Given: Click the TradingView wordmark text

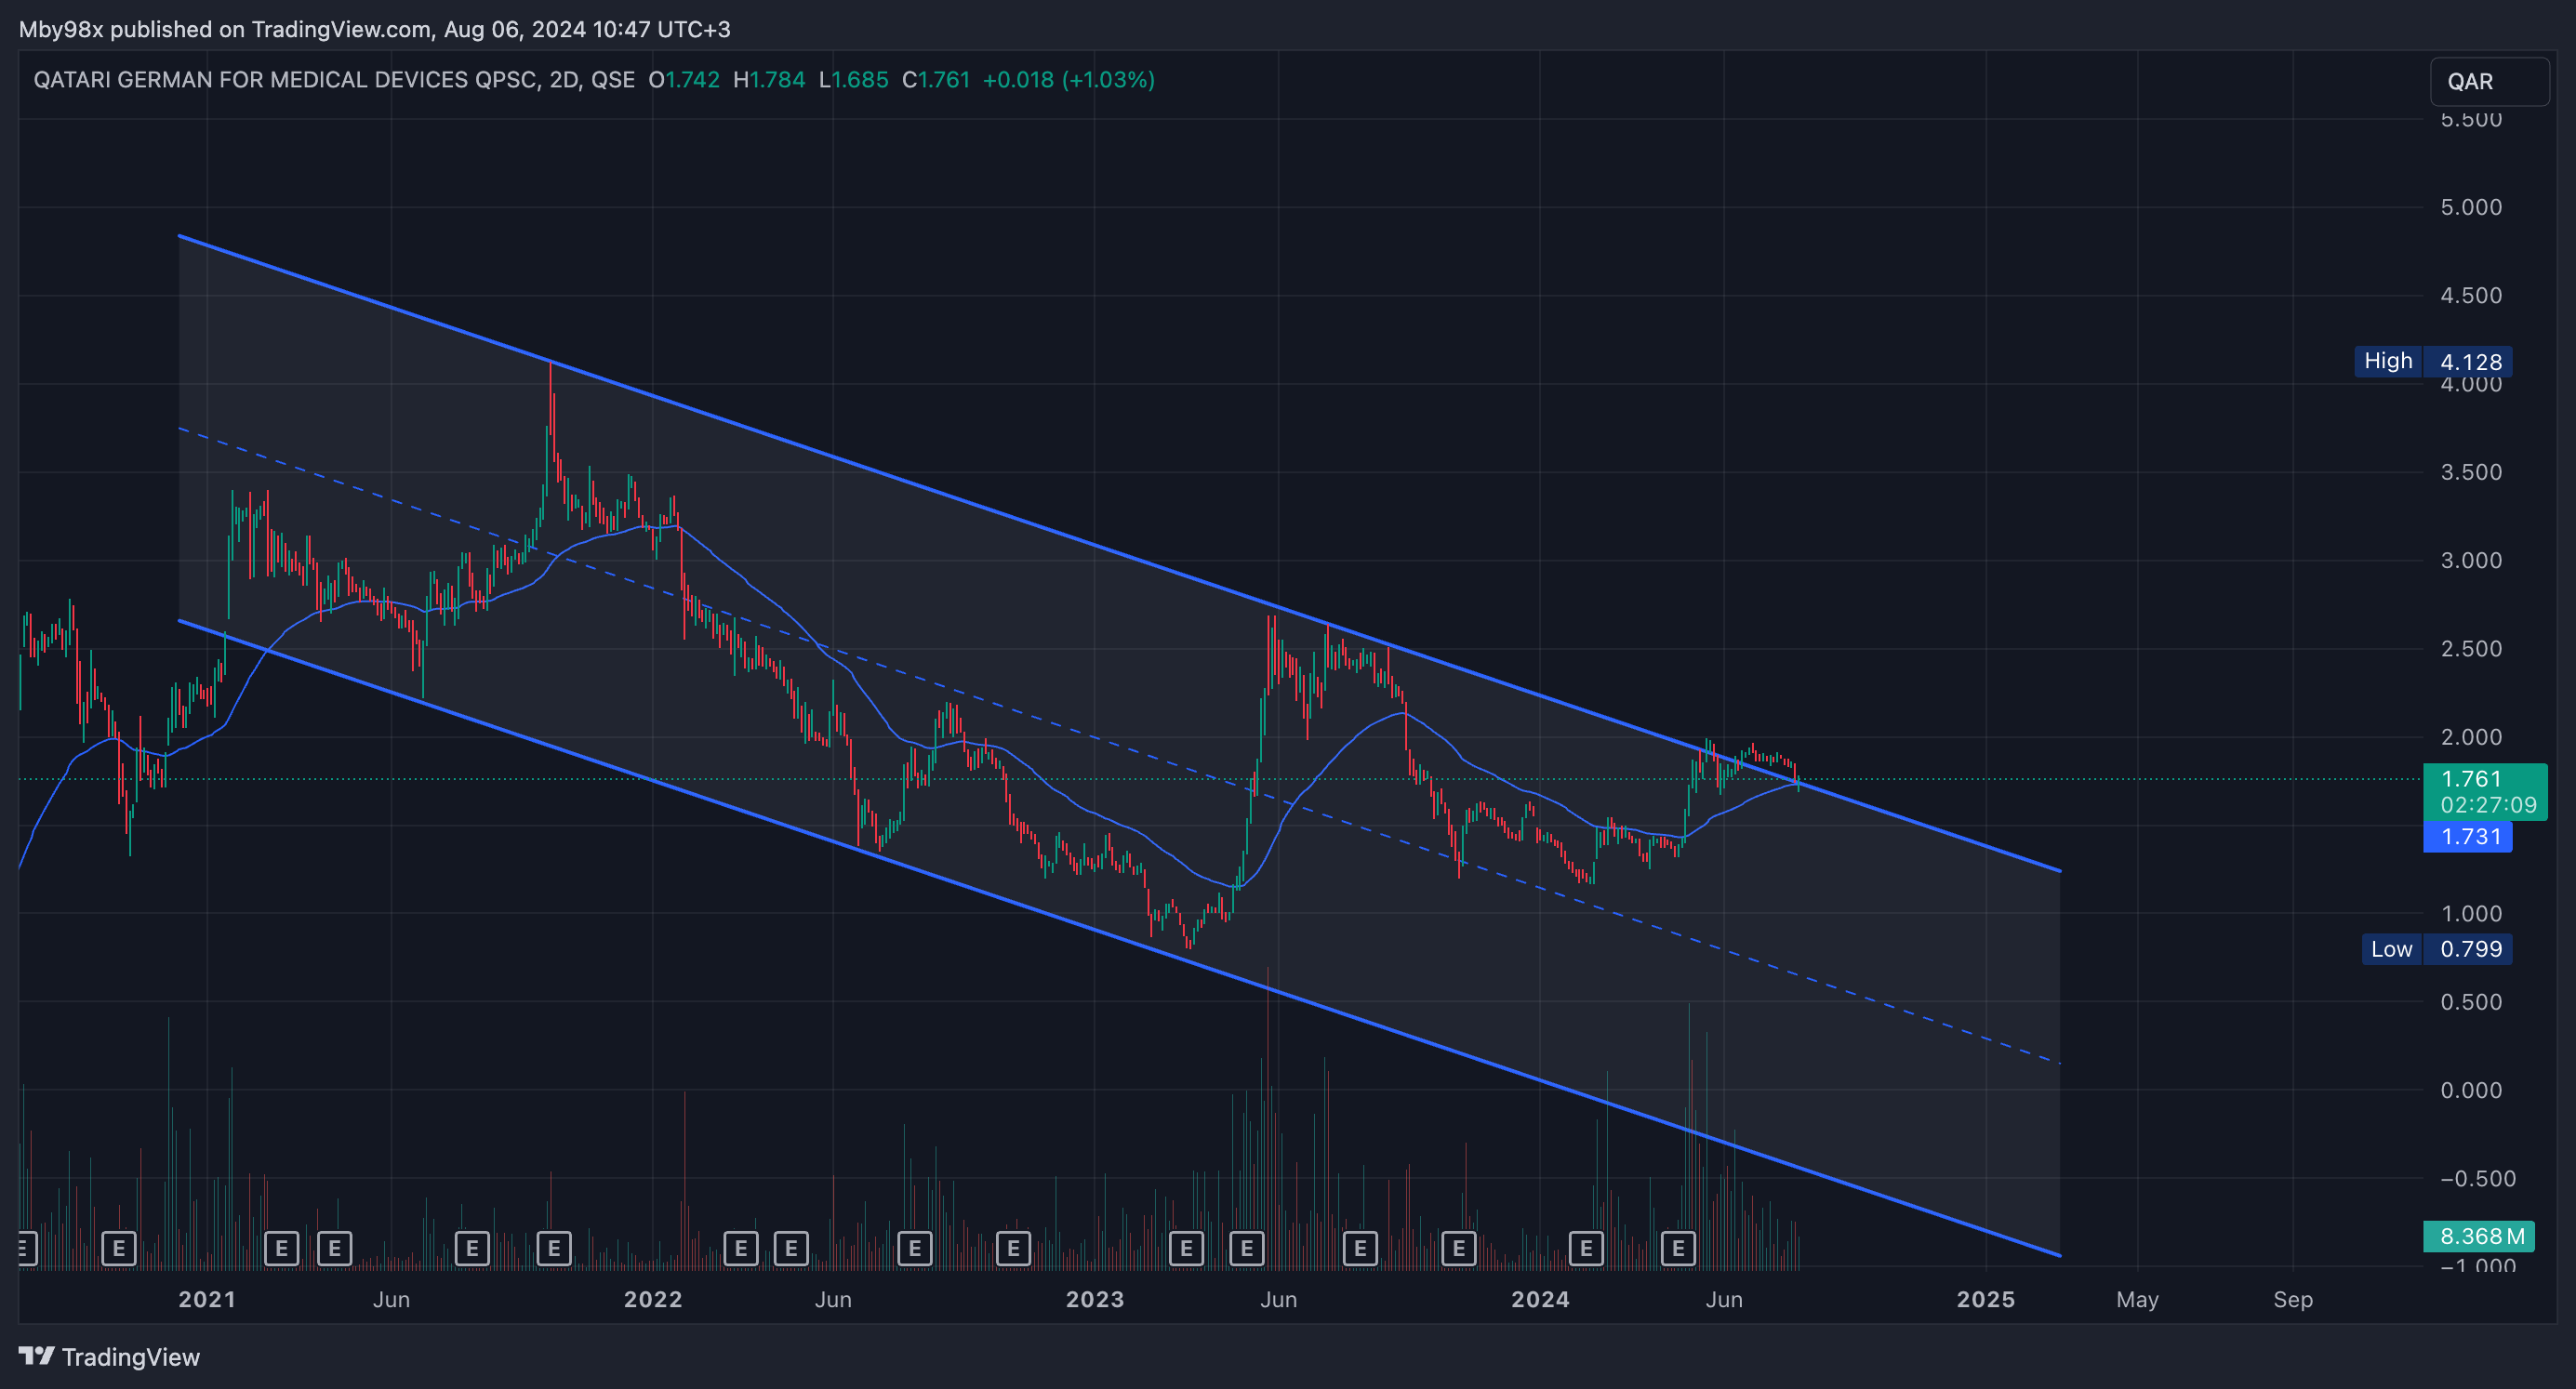Looking at the screenshot, I should coord(131,1357).
